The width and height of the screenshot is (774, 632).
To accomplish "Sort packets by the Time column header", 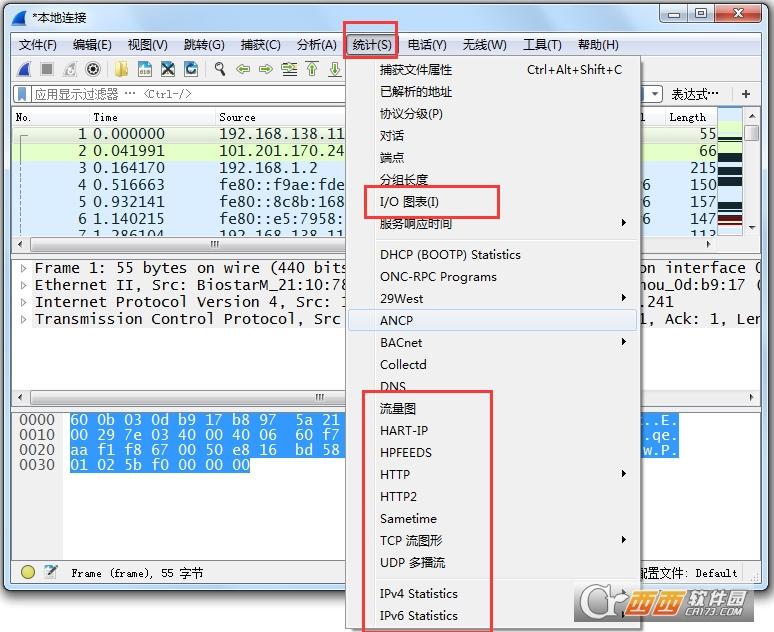I will pos(153,118).
